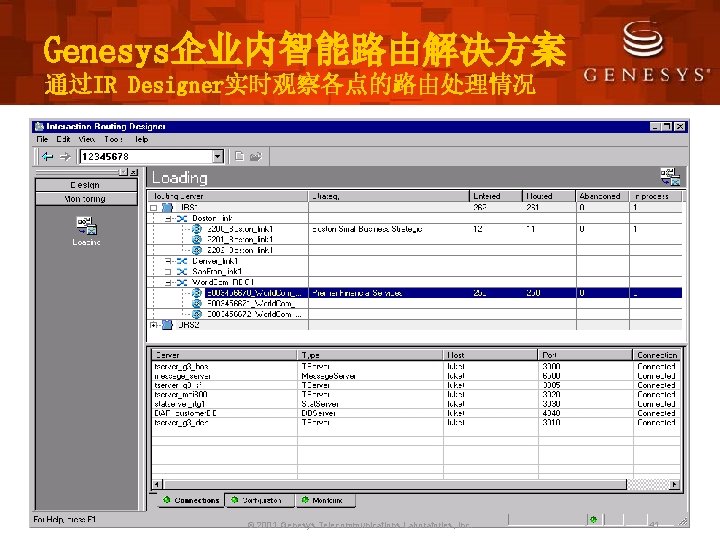
Task: Sort by Entered column header
Action: (x=496, y=196)
